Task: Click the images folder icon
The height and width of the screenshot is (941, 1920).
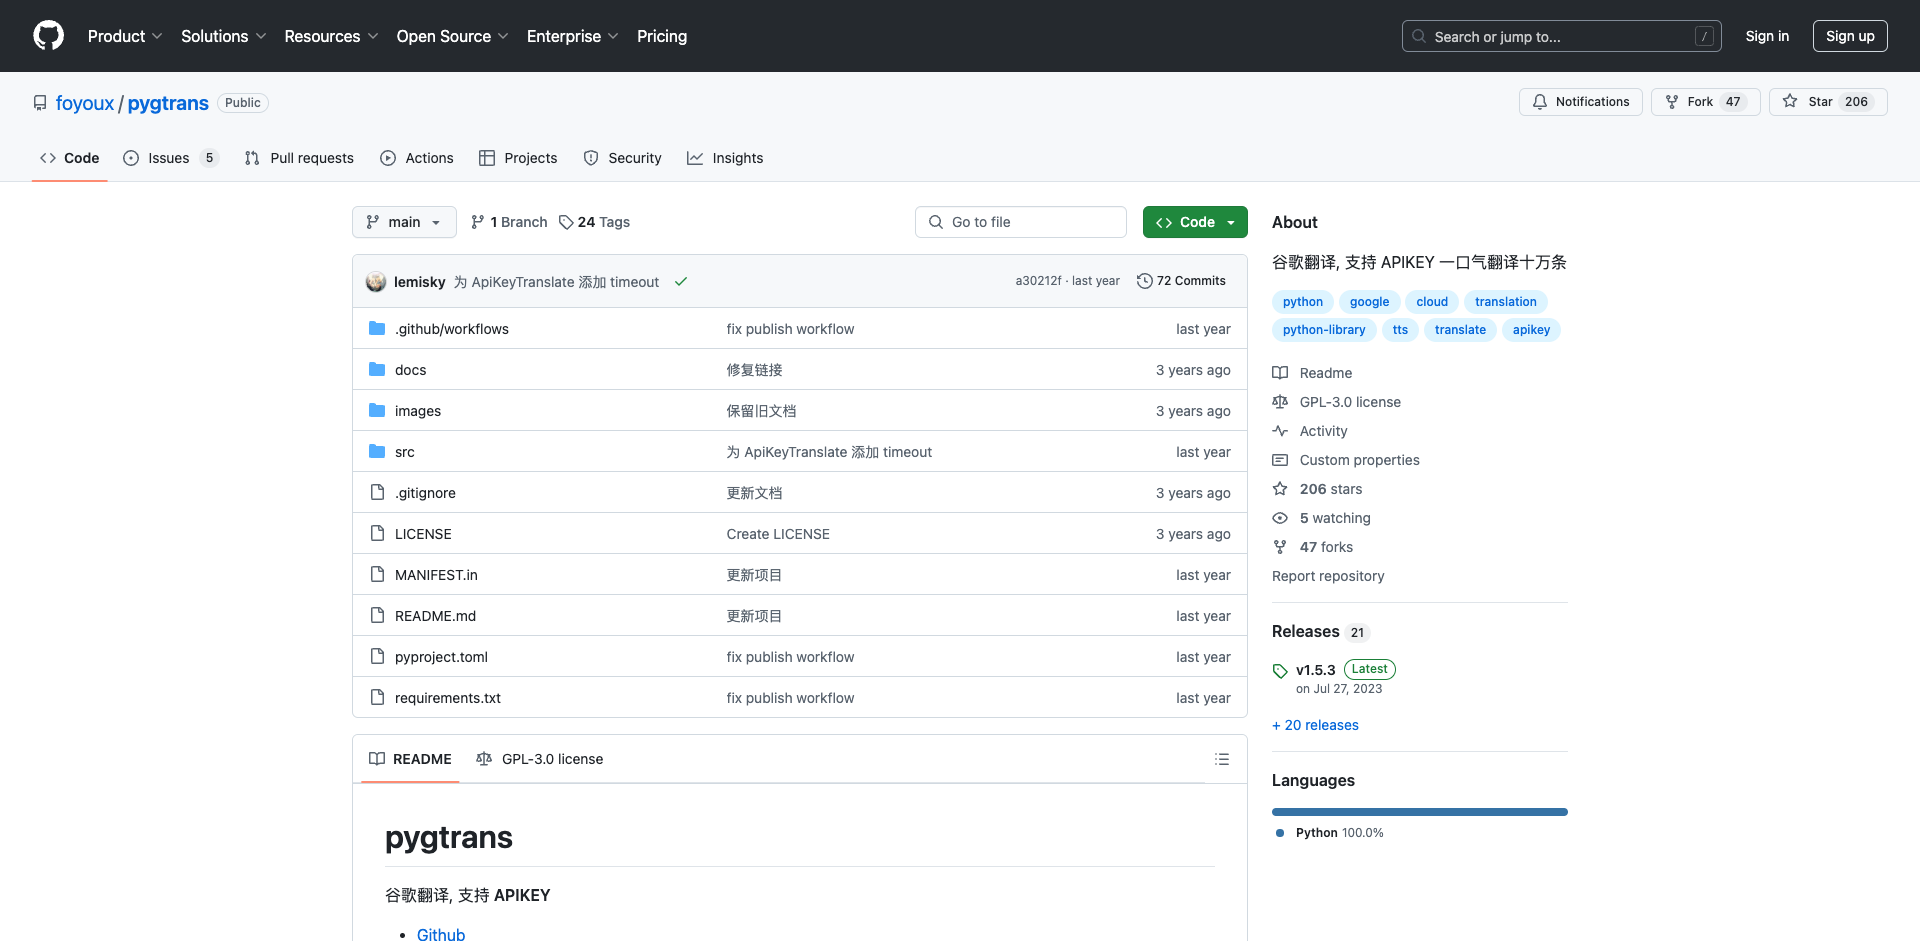Action: coord(377,410)
